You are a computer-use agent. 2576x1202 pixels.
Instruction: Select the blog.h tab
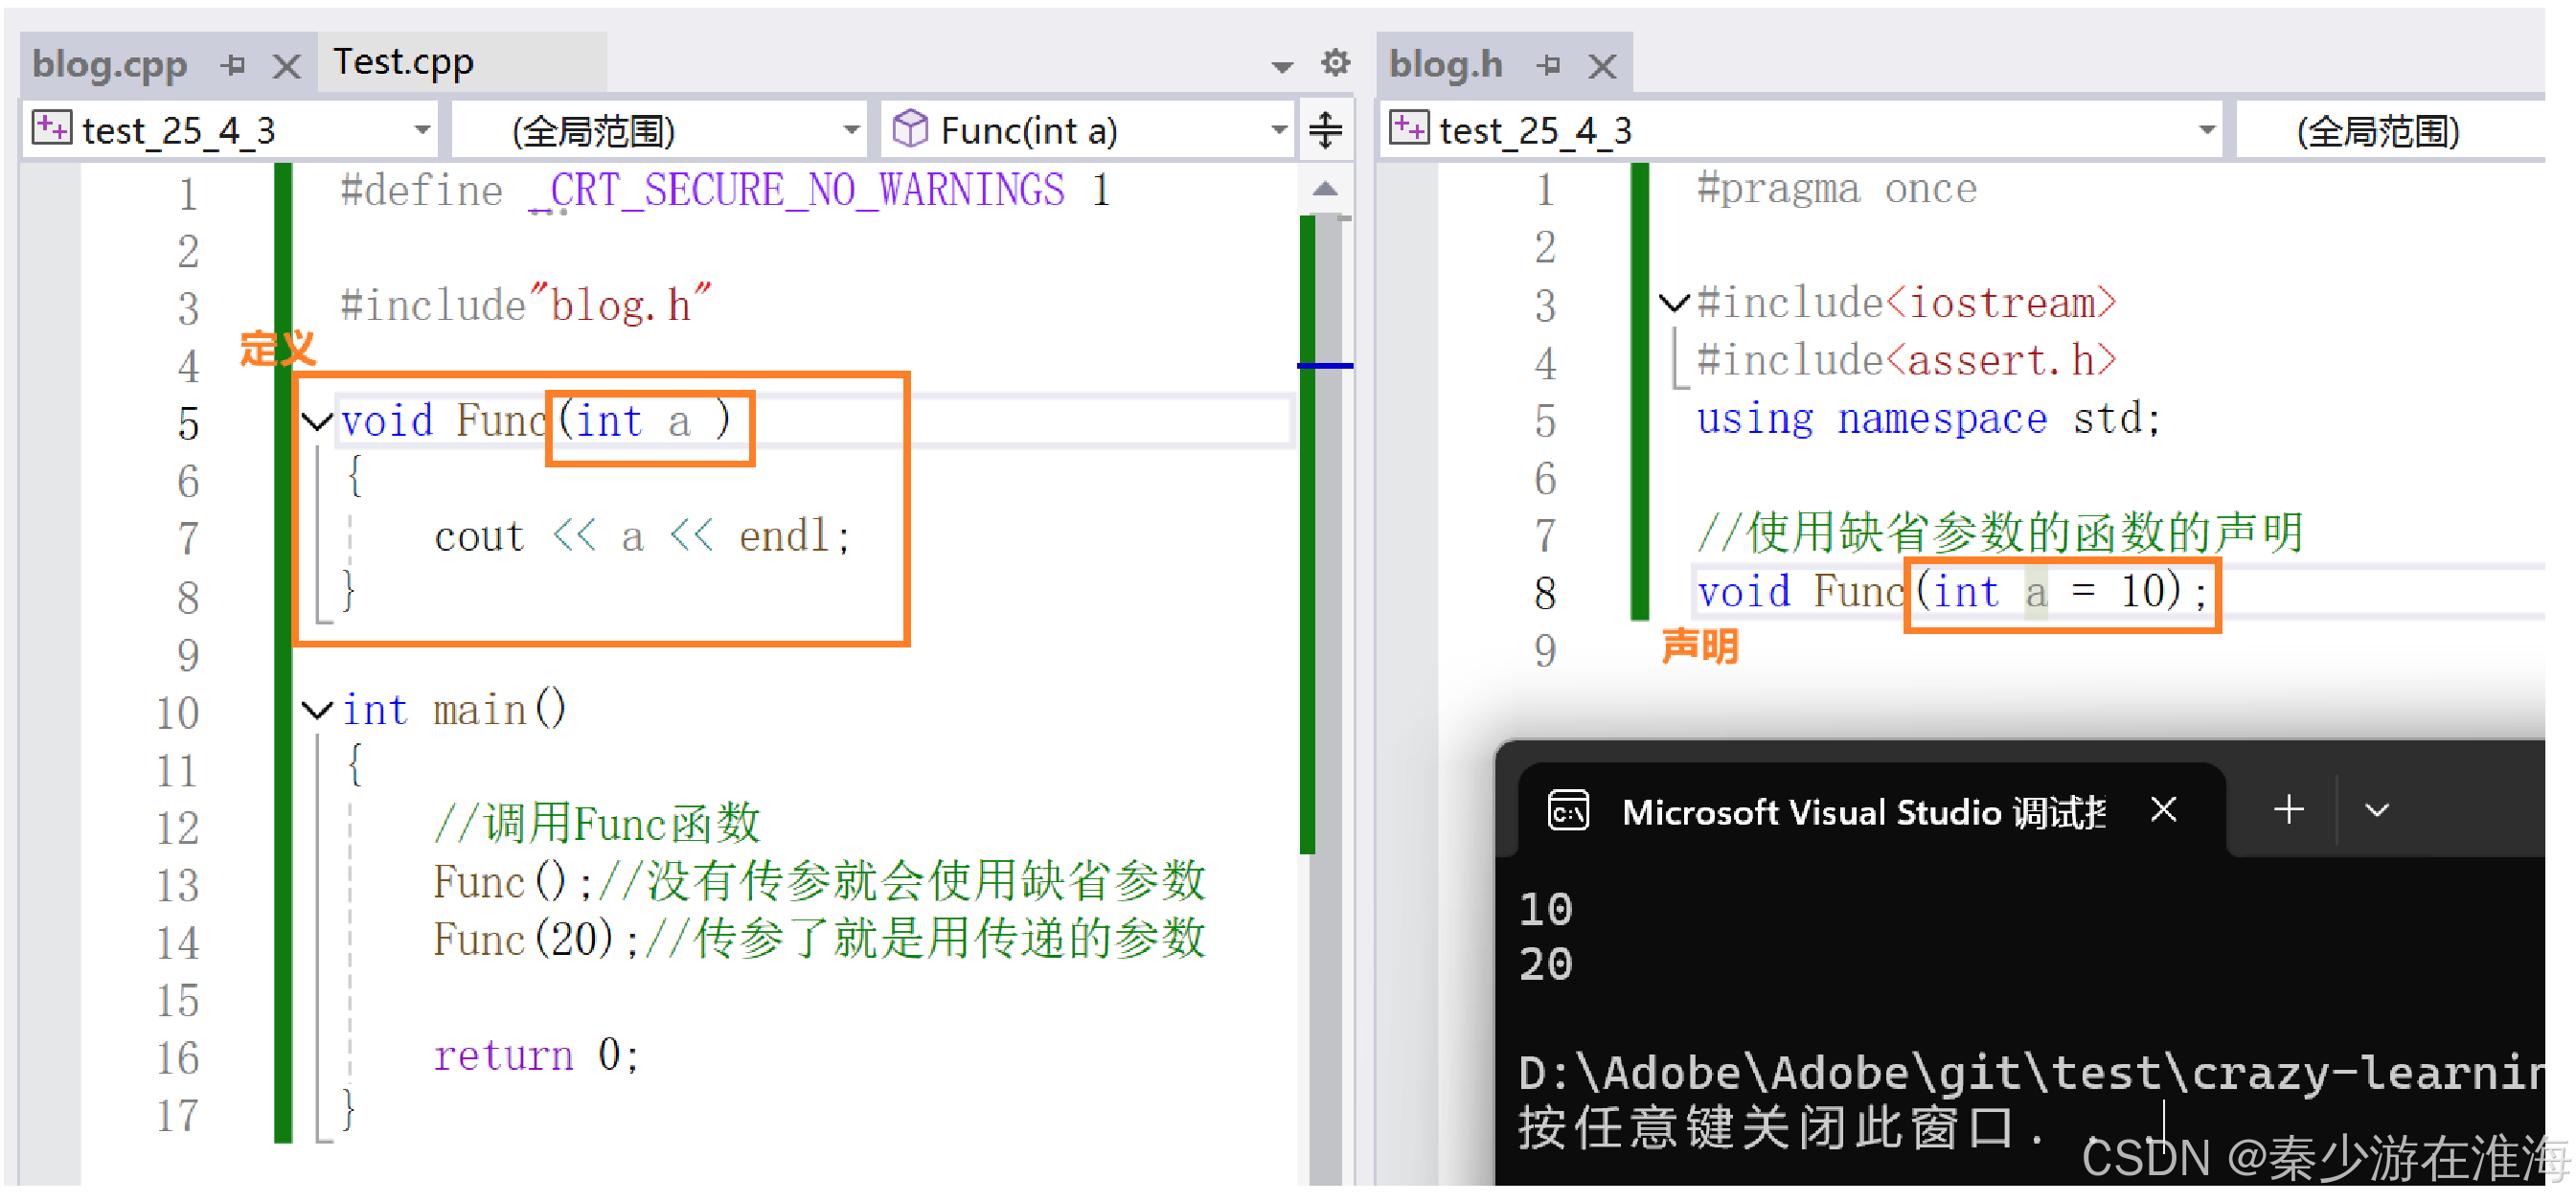point(1445,65)
